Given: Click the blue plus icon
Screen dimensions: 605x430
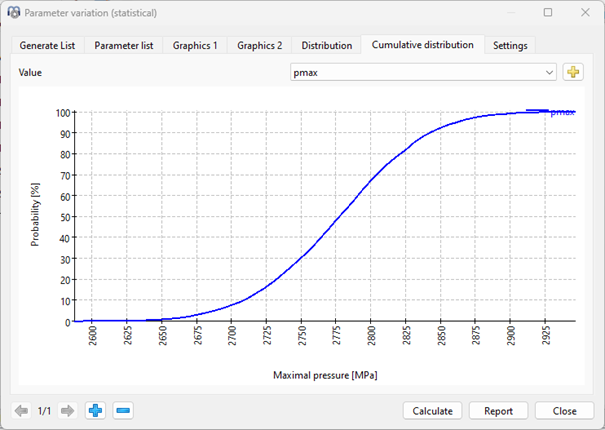Looking at the screenshot, I should 95,411.
